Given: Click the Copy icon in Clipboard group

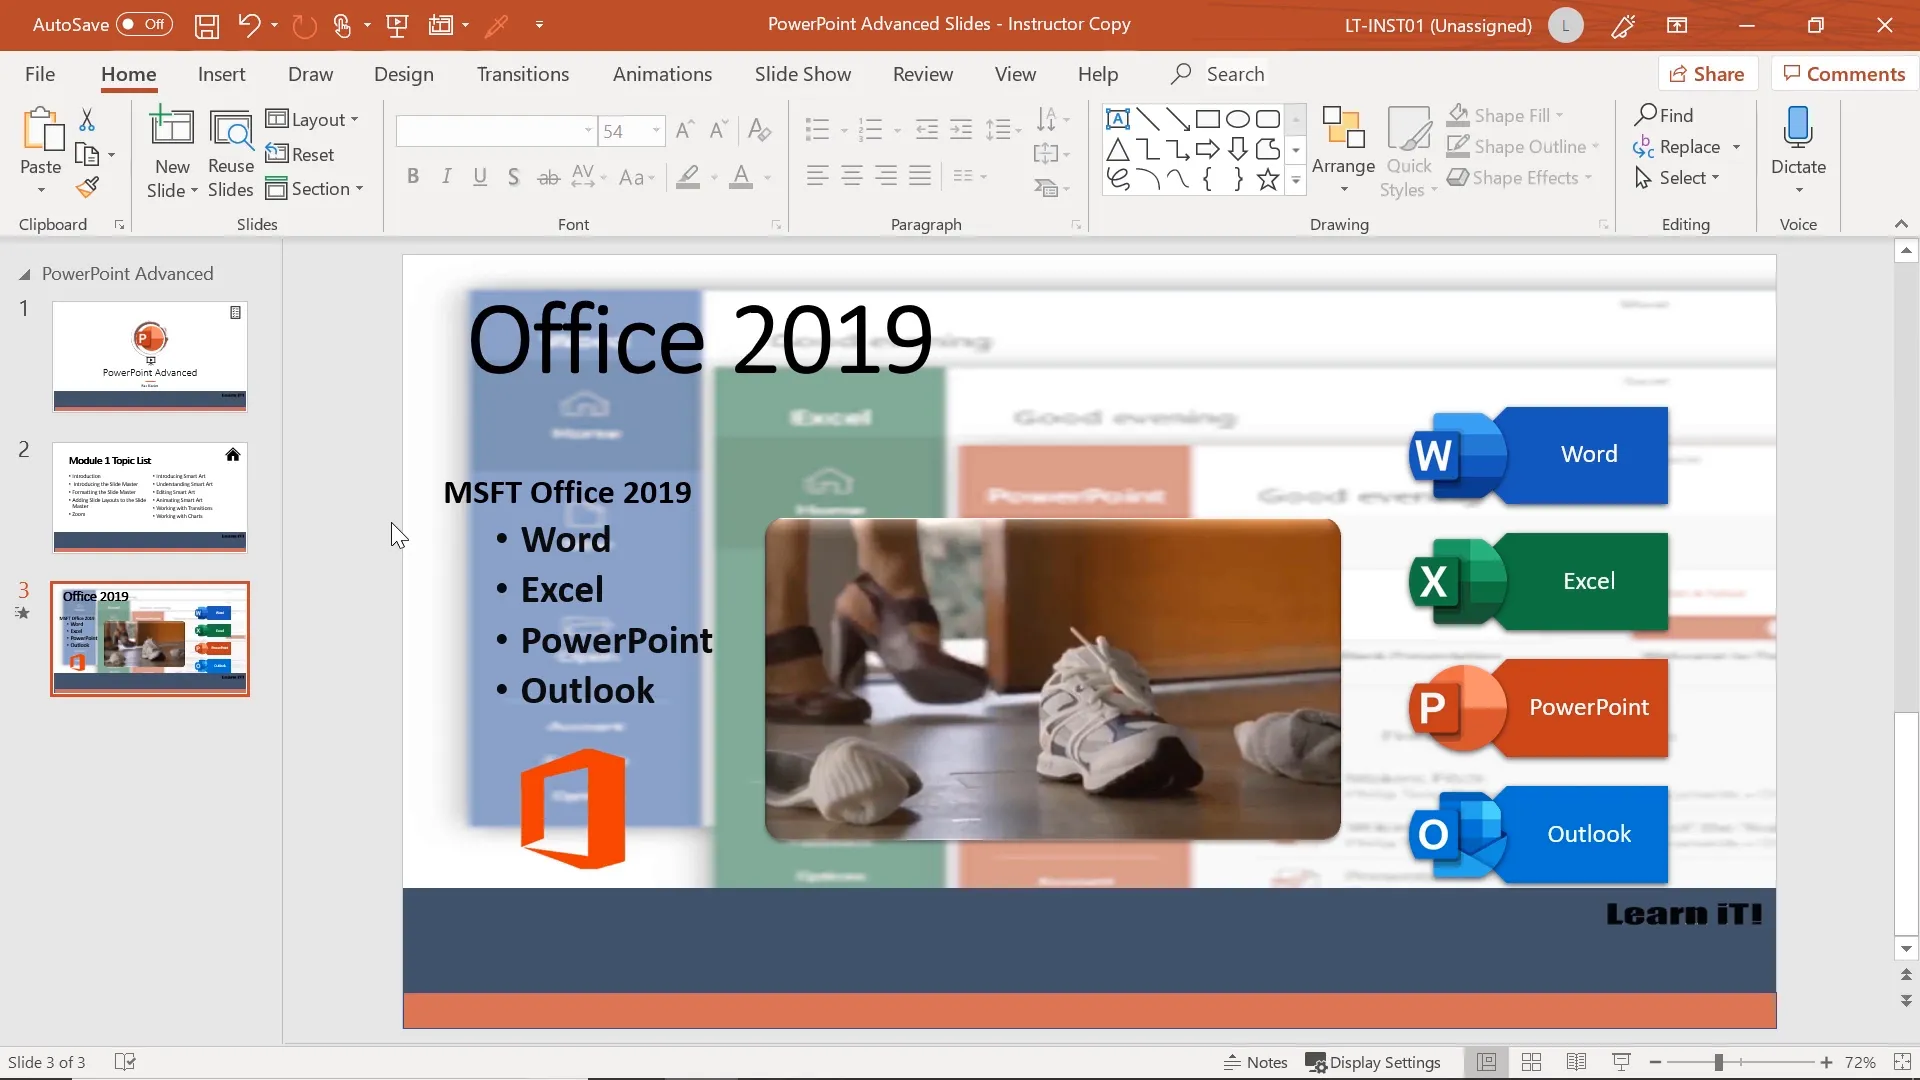Looking at the screenshot, I should point(87,155).
